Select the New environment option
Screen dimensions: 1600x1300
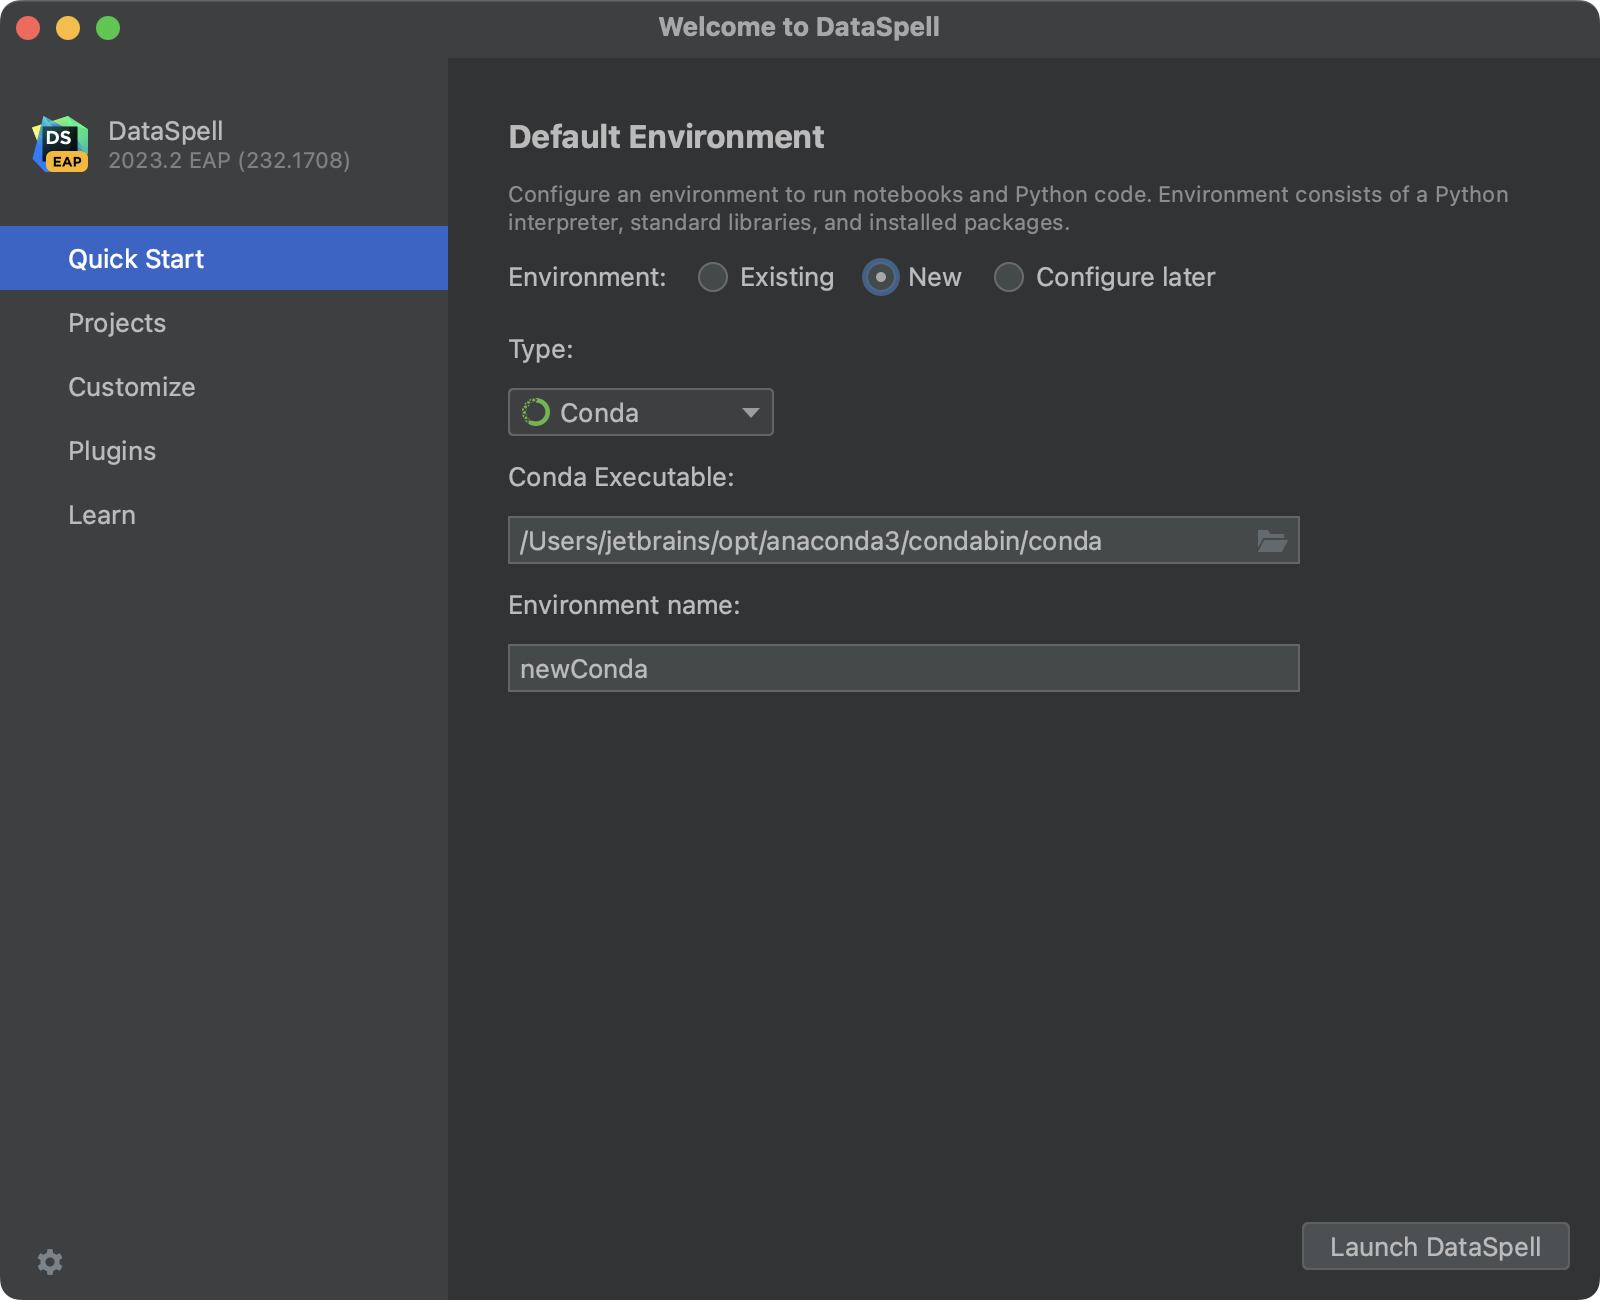click(x=880, y=277)
